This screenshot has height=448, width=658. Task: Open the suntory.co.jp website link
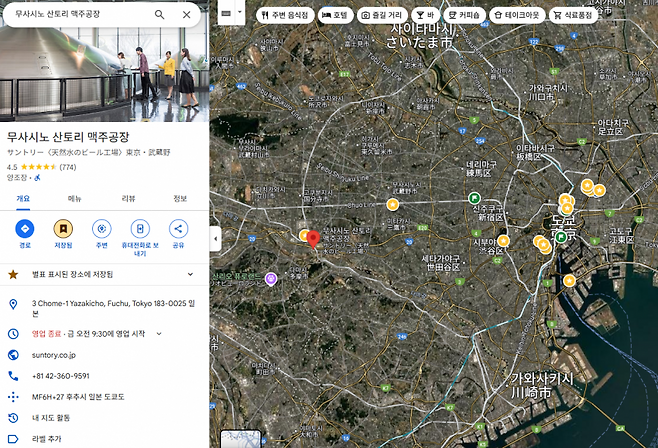[54, 354]
